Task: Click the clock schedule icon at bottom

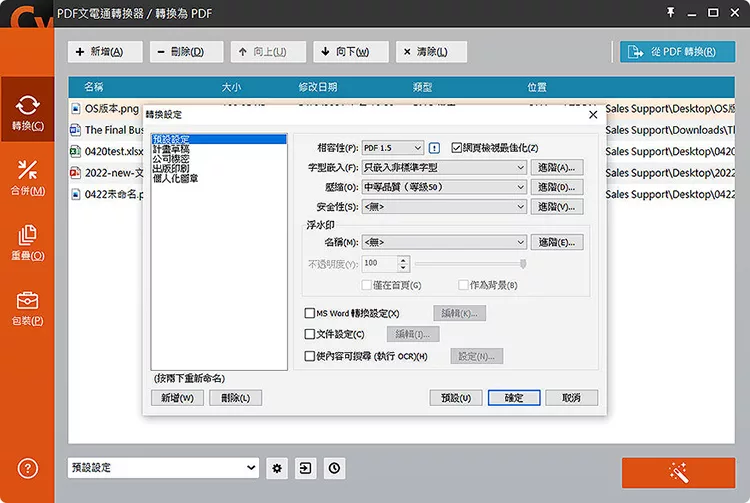Action: point(333,468)
